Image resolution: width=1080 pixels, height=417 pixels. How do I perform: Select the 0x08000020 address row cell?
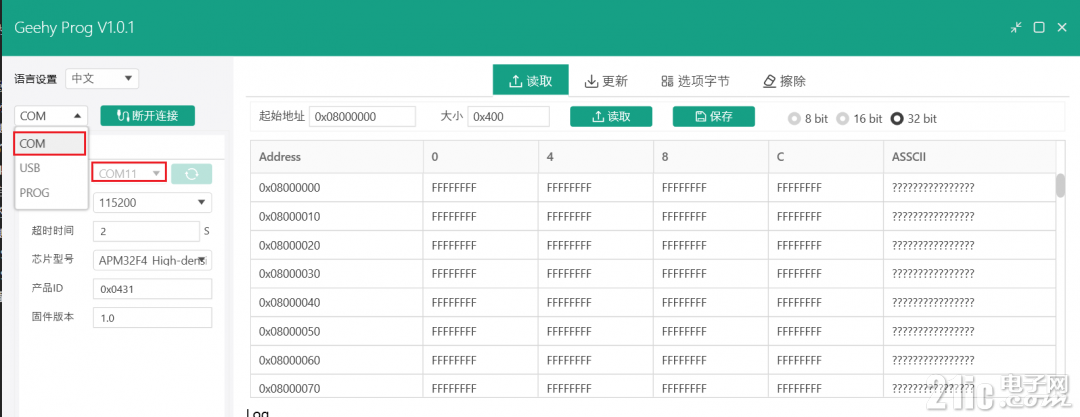coord(337,245)
